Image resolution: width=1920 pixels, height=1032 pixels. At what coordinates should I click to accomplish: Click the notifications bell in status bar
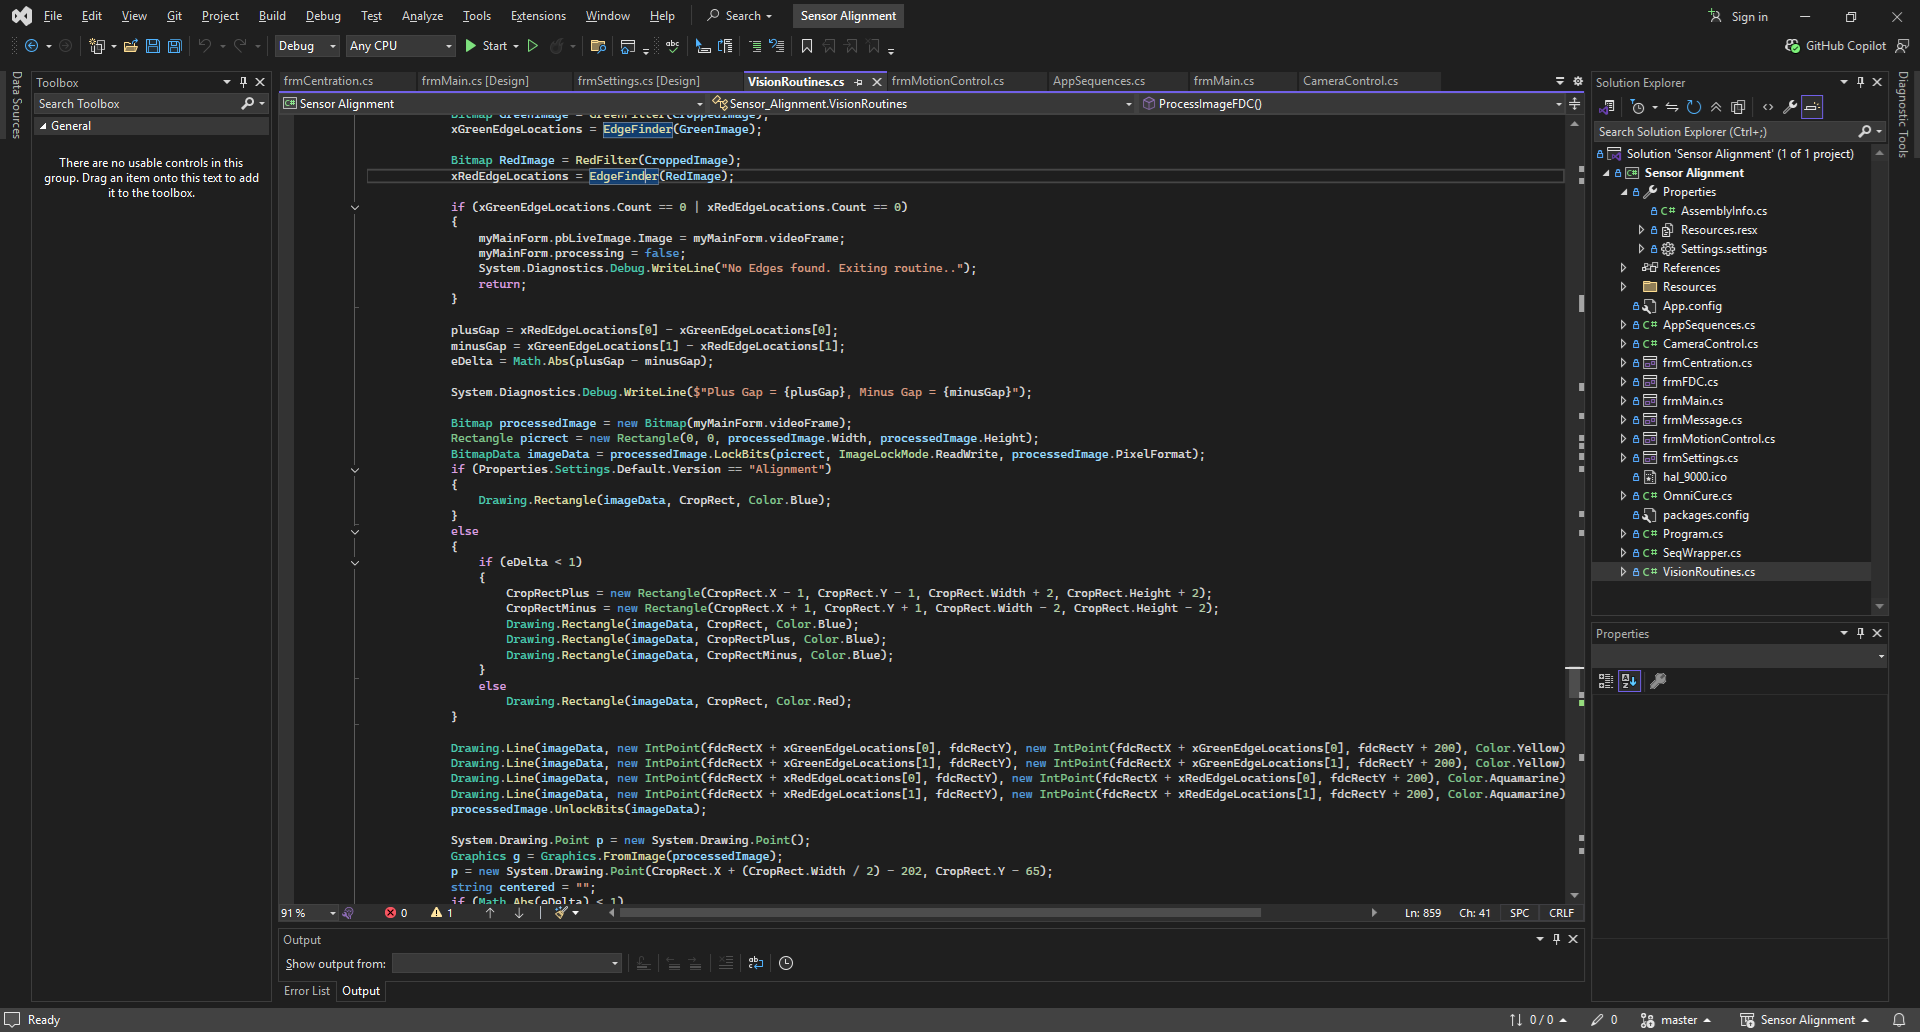1899,1020
